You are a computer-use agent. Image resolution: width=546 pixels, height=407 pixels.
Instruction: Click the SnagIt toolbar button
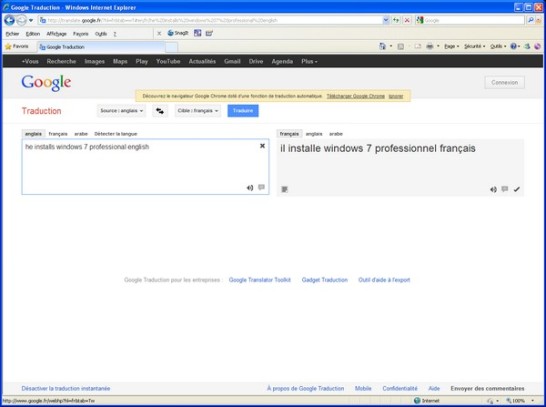click(x=178, y=33)
